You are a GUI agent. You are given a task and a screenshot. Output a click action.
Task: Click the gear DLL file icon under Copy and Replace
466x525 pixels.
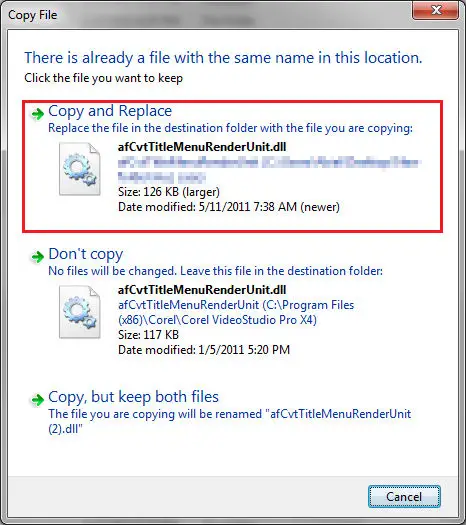(x=80, y=169)
